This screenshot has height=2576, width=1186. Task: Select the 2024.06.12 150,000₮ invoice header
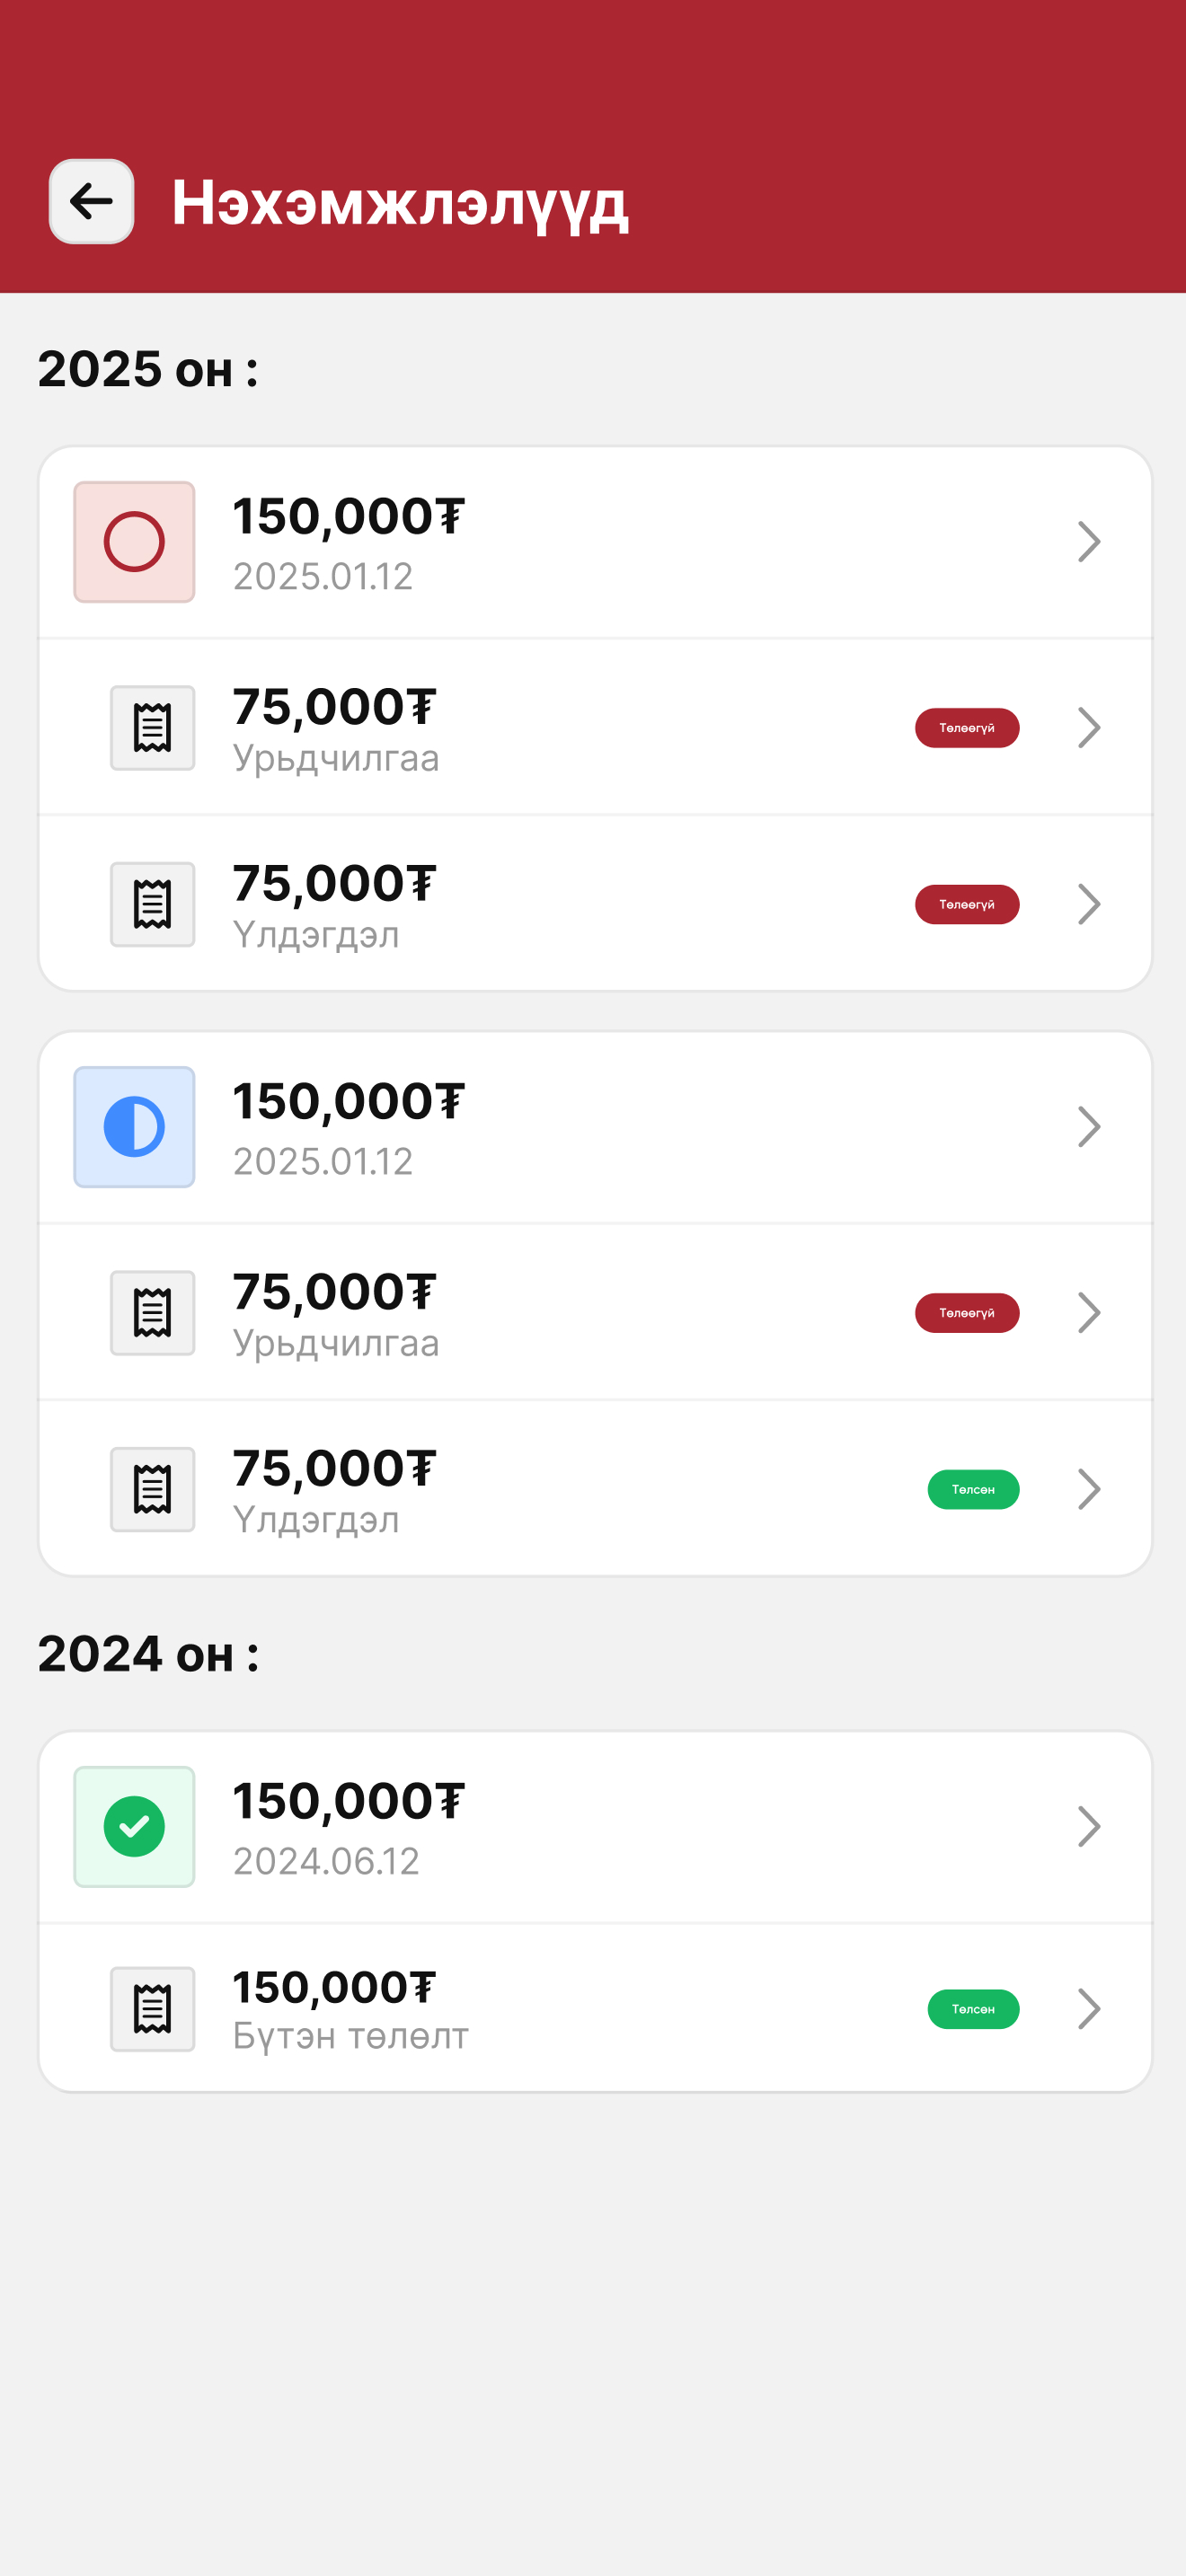595,1827
